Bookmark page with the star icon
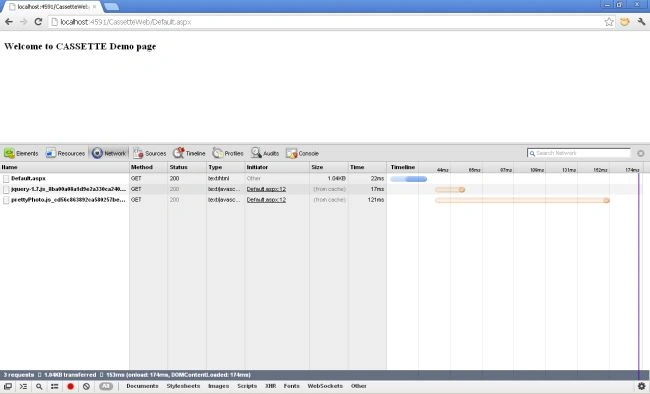 [609, 22]
